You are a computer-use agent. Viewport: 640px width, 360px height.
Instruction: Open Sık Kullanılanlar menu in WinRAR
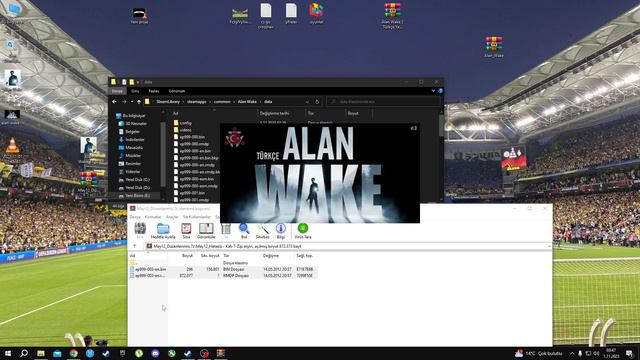pos(197,217)
